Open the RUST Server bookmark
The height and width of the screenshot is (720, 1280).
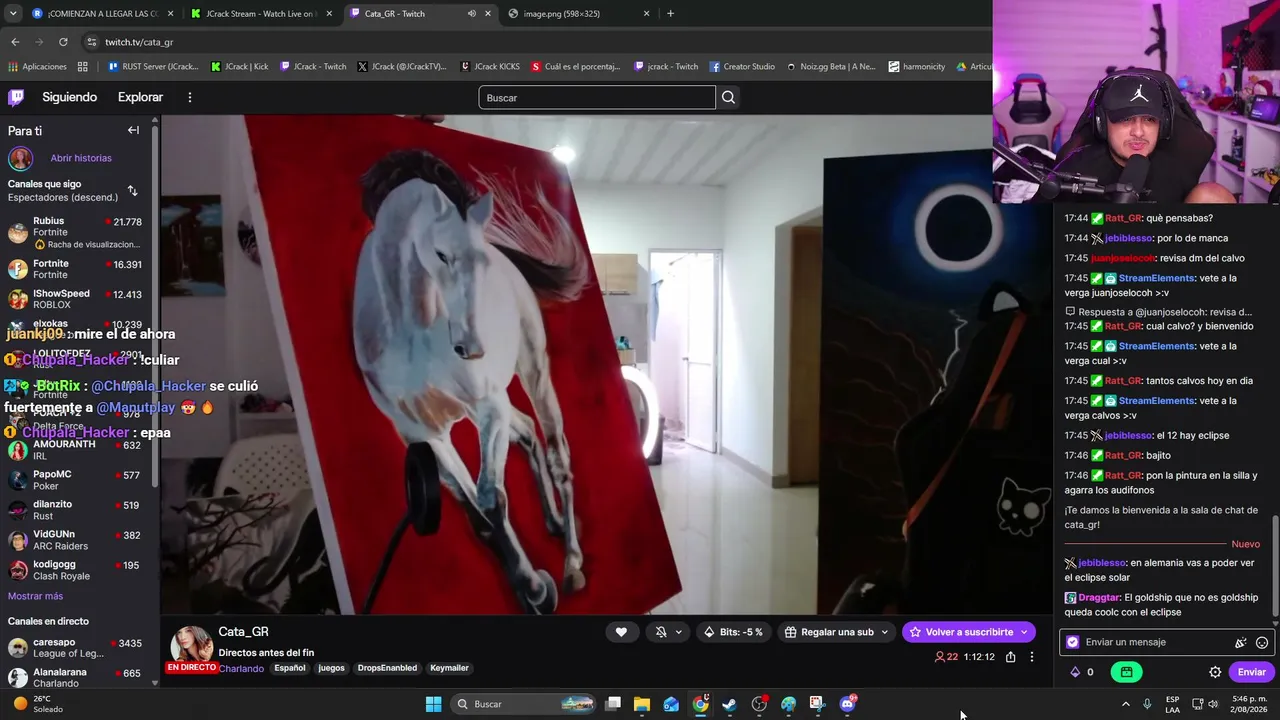point(153,67)
